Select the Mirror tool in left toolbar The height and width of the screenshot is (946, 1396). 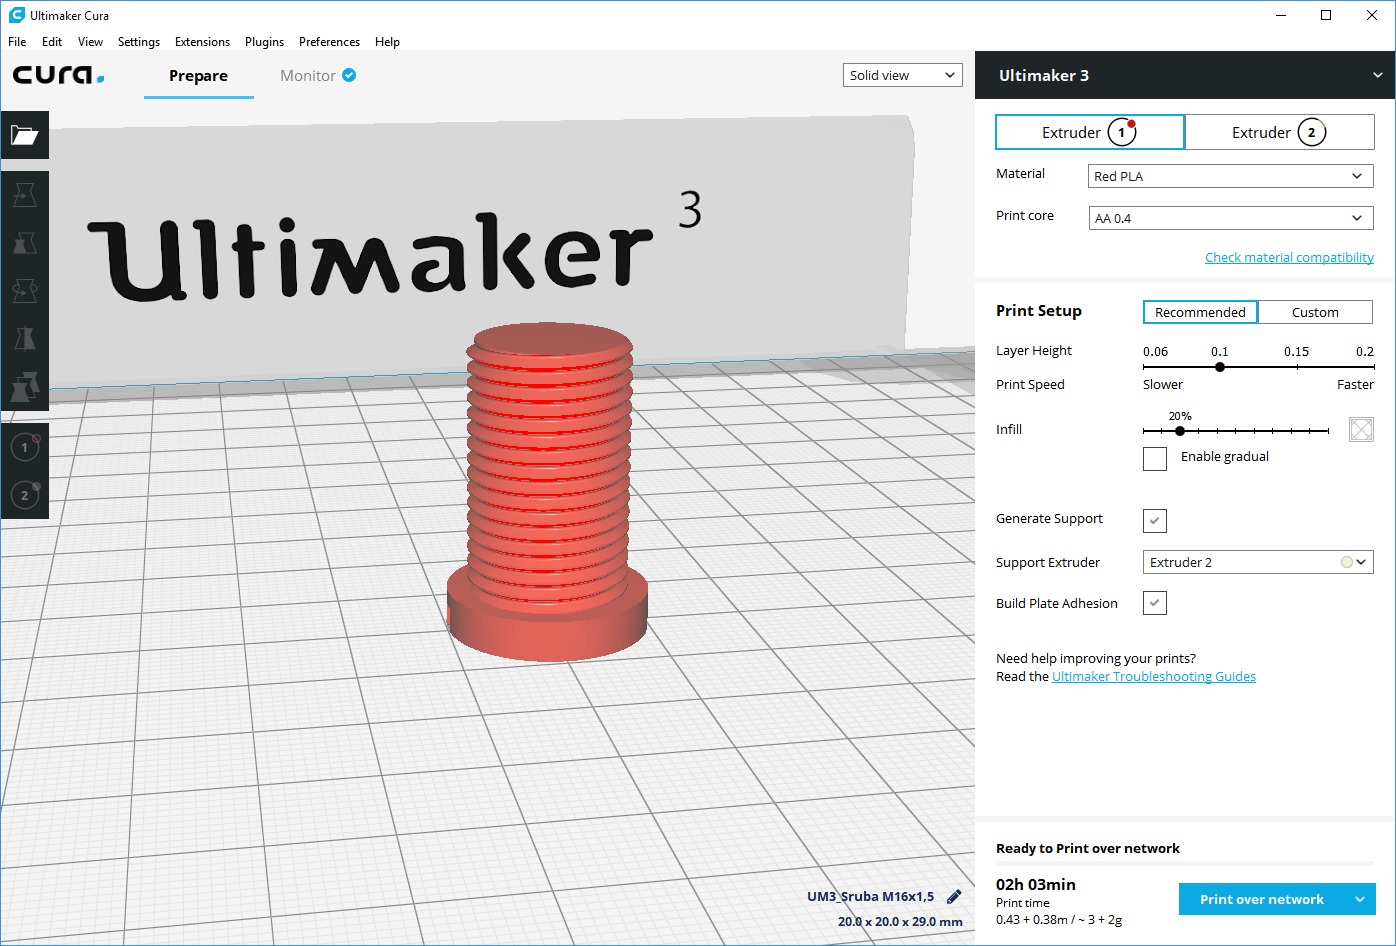[x=24, y=338]
